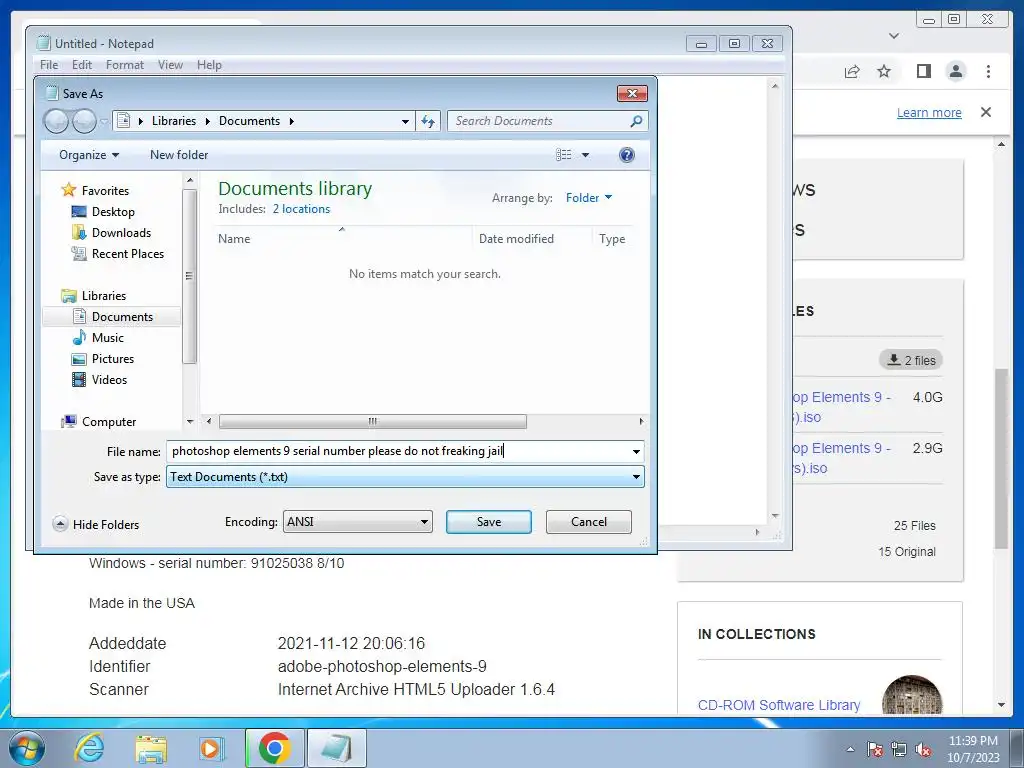1024x768 pixels.
Task: Open CD-ROM Software Library collection link
Action: point(778,705)
